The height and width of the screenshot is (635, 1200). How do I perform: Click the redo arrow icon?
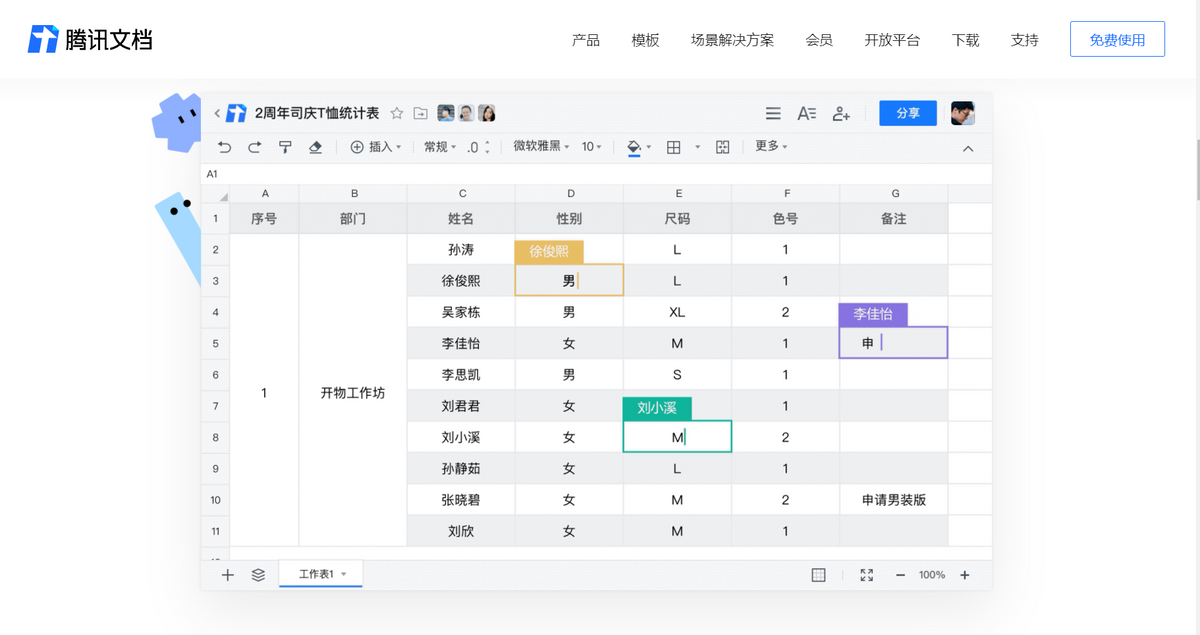tap(255, 147)
